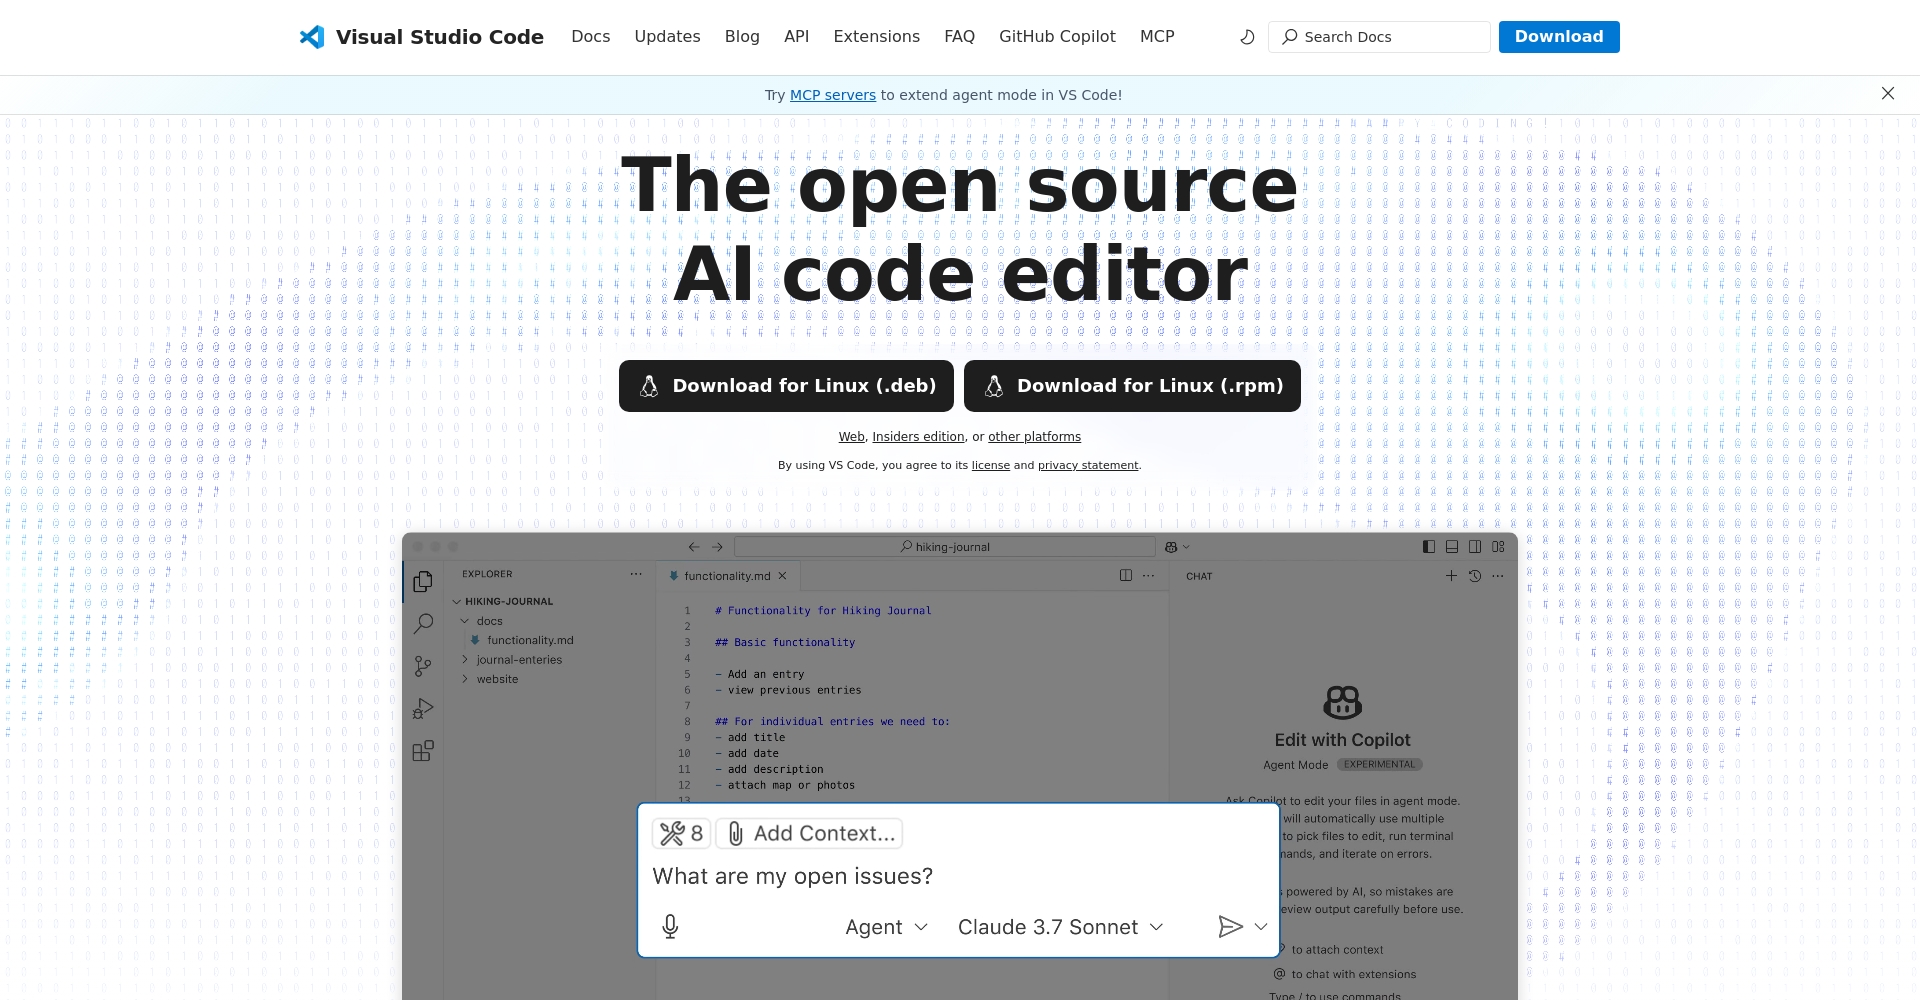Close the functionality.md tab

point(783,576)
